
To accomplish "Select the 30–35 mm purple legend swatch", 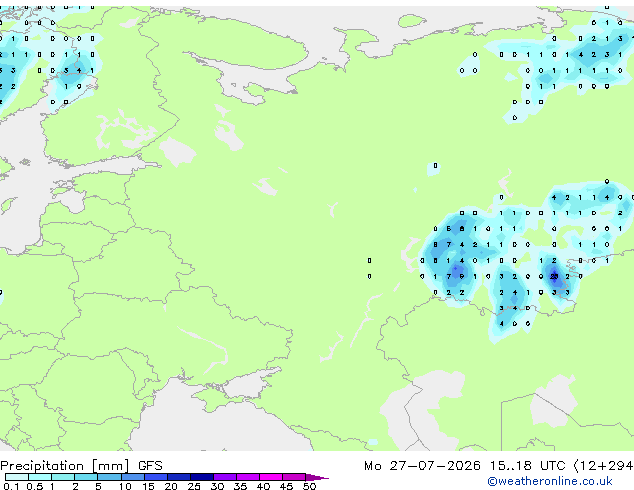I will pos(224,477).
